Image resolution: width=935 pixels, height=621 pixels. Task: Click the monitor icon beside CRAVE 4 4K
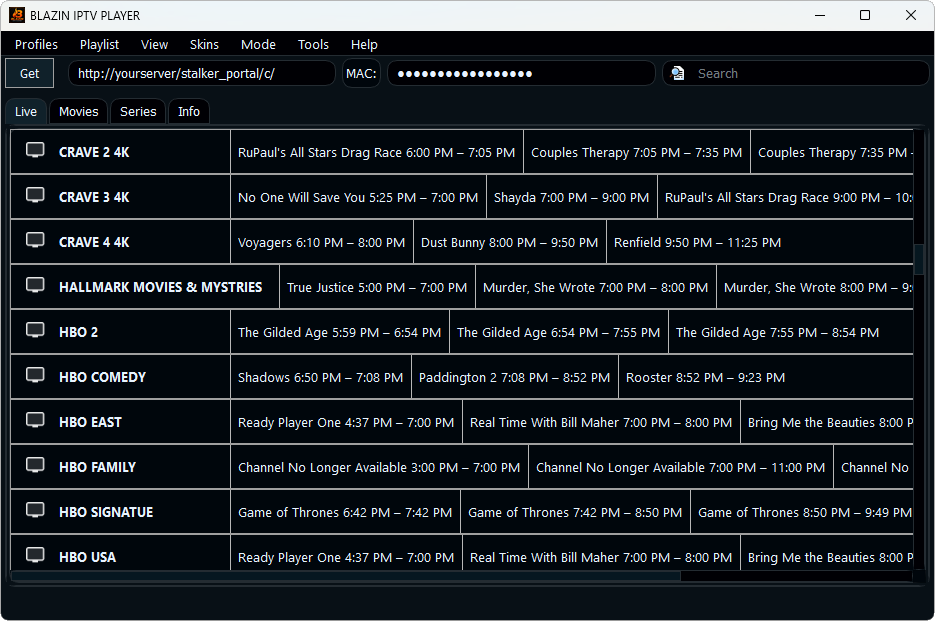tap(35, 240)
